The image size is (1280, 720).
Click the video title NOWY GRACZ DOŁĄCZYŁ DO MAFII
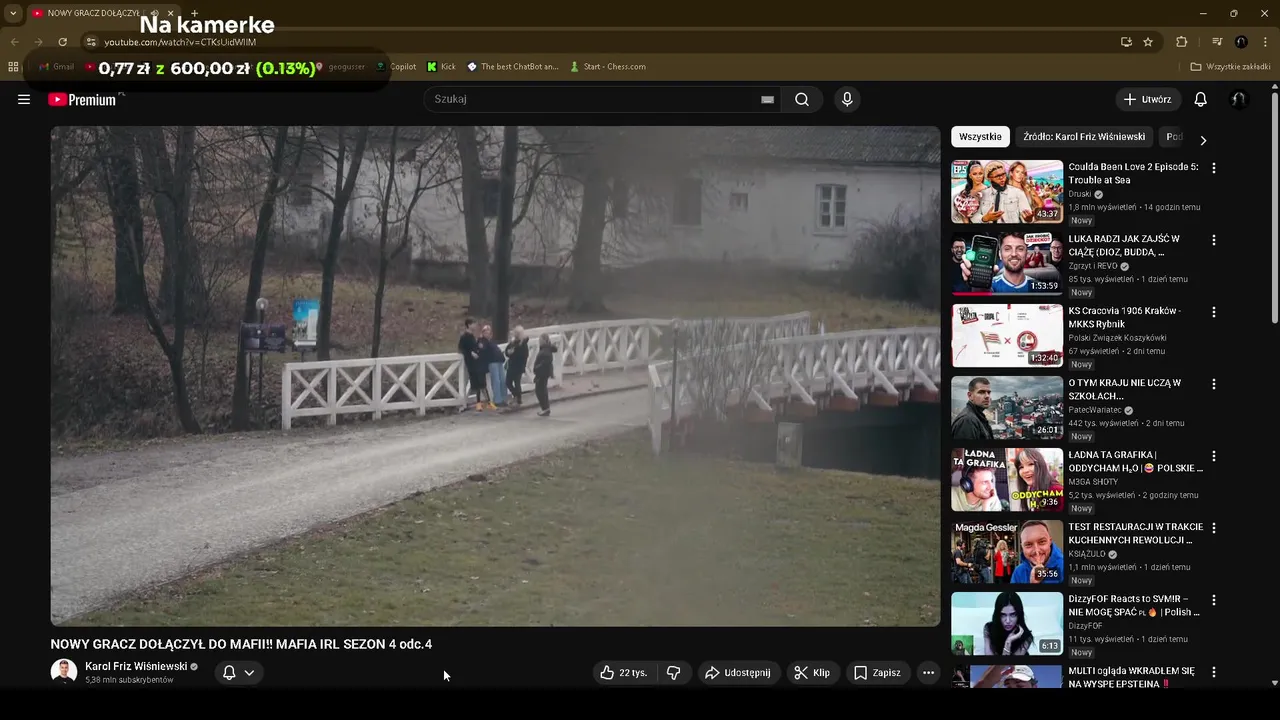tap(241, 644)
